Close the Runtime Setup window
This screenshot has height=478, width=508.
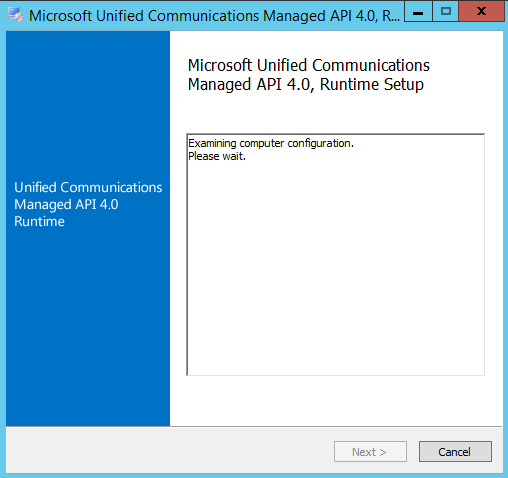tap(481, 12)
